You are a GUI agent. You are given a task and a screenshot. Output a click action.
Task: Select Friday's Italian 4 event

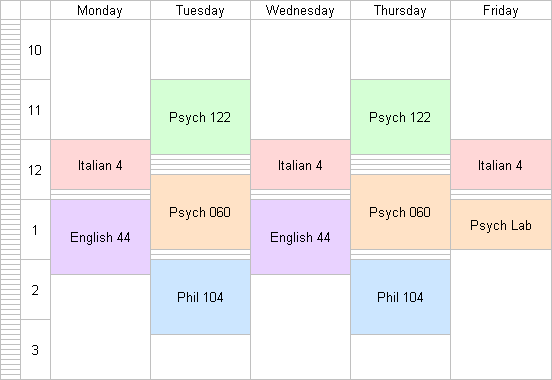tap(501, 164)
